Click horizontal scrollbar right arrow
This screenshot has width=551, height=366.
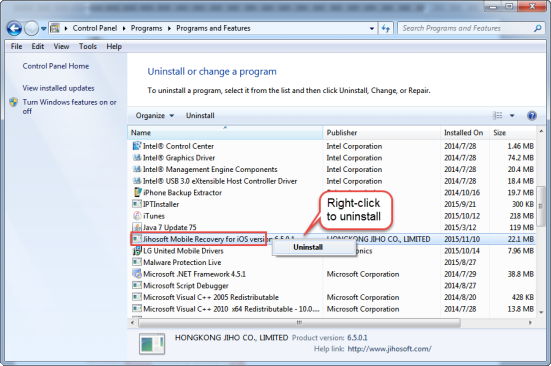[x=530, y=322]
